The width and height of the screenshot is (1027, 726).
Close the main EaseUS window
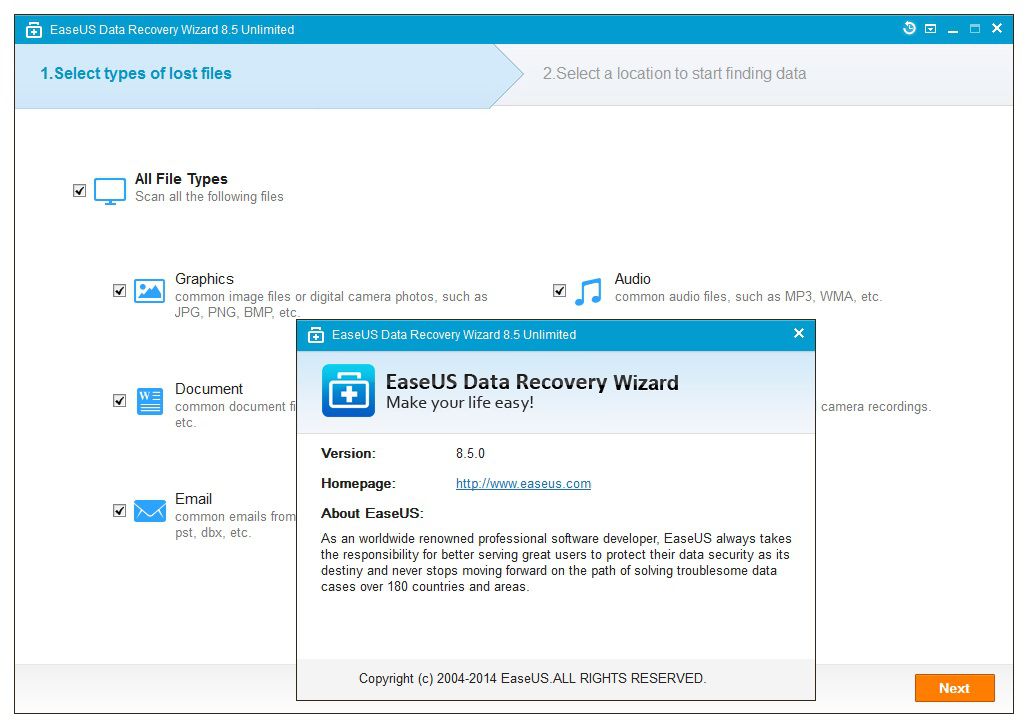pos(997,28)
